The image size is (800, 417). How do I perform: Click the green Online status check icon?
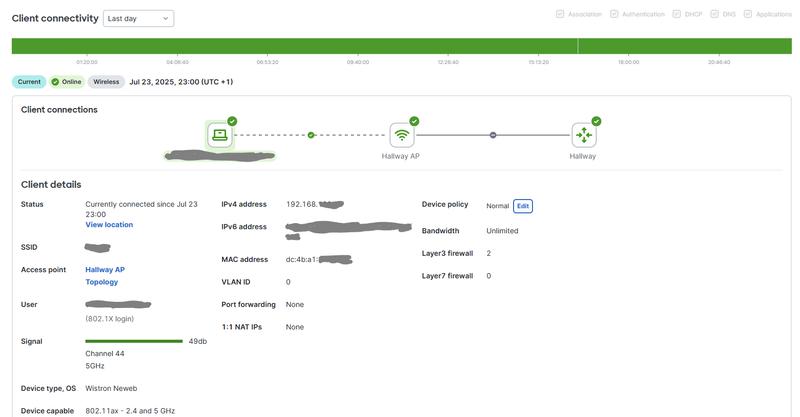click(56, 82)
